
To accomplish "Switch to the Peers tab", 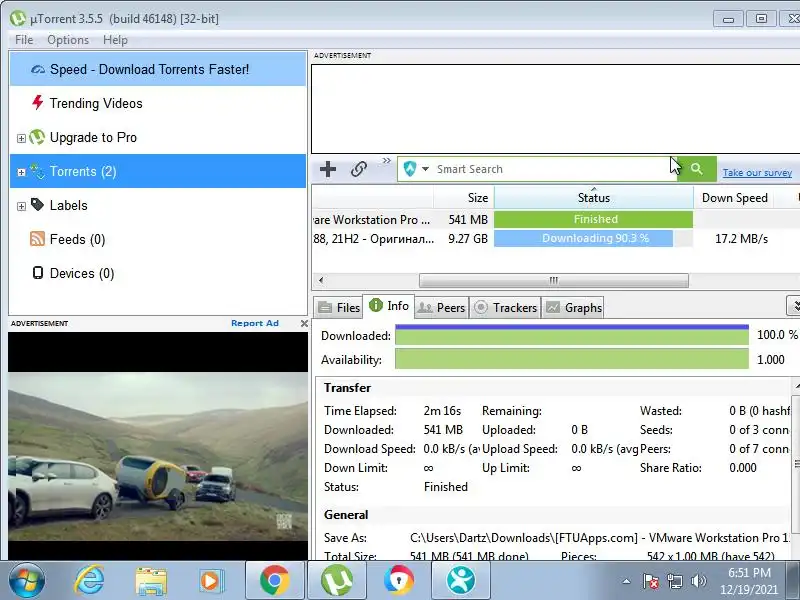I will [x=441, y=308].
